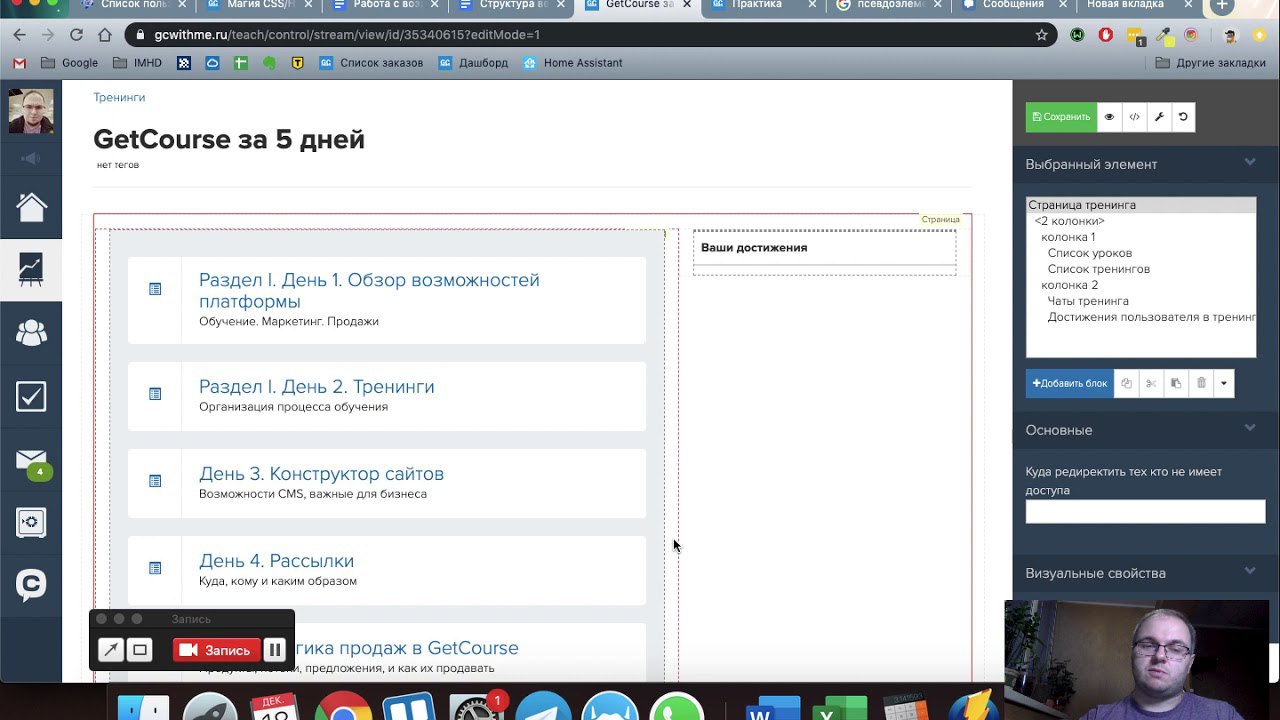Click the browser back arrow
The width and height of the screenshot is (1280, 720).
click(x=19, y=35)
